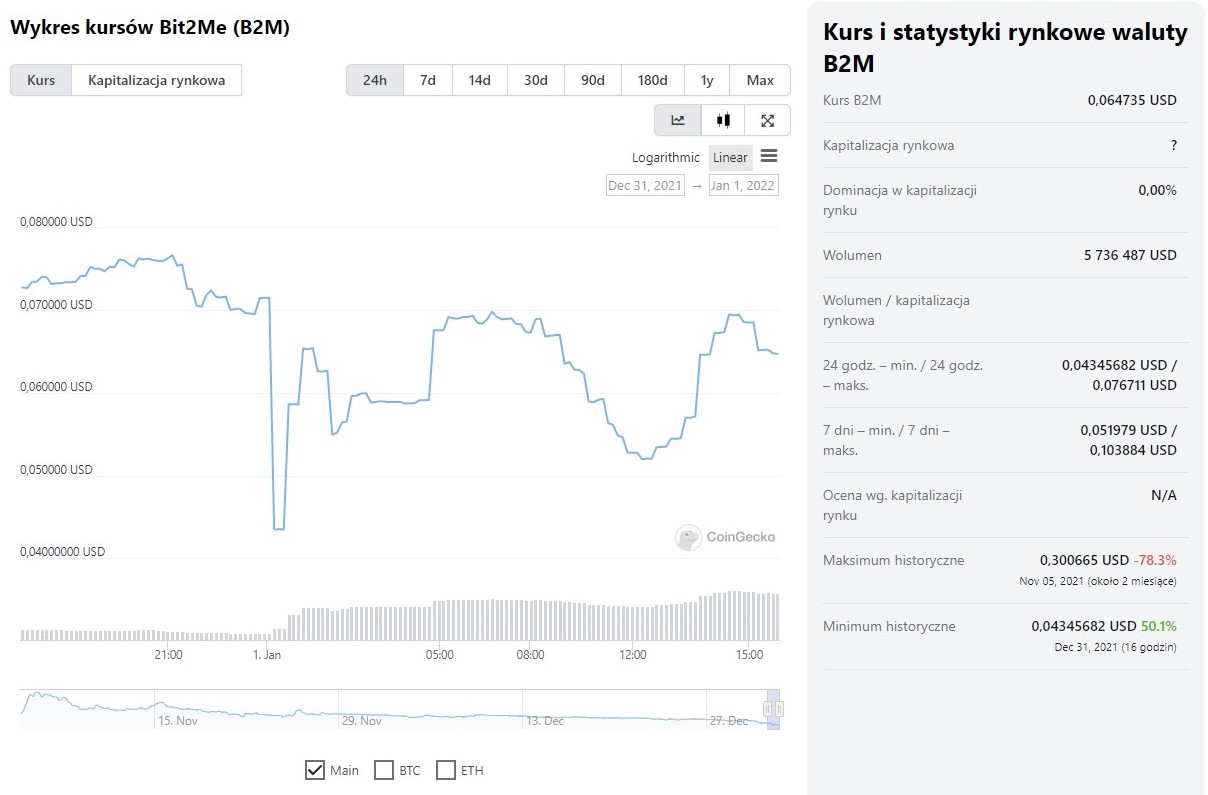Open chart hamburger menu icon
This screenshot has height=795, width=1208.
click(x=769, y=156)
